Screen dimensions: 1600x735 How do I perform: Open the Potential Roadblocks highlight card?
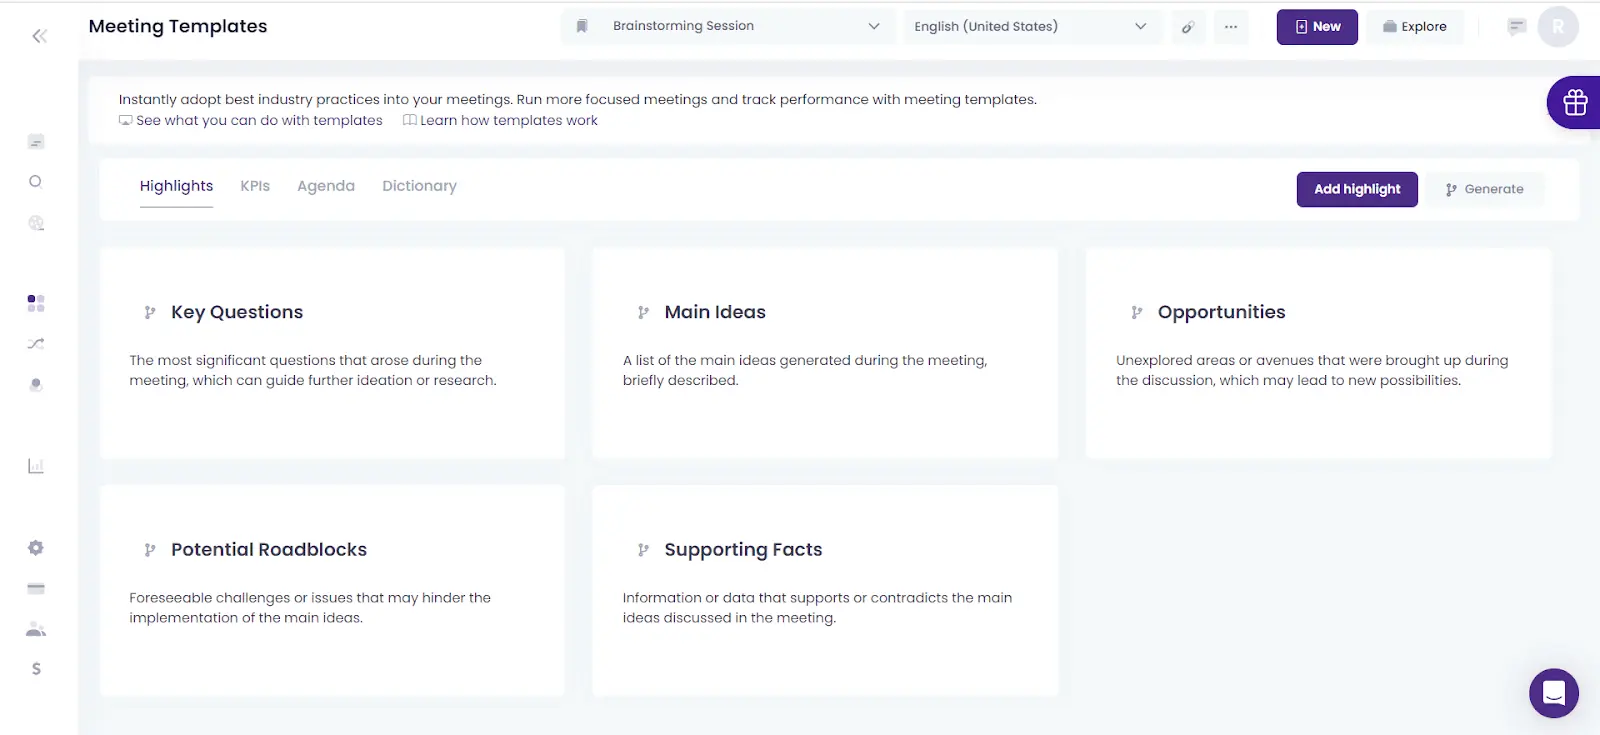[x=332, y=591]
